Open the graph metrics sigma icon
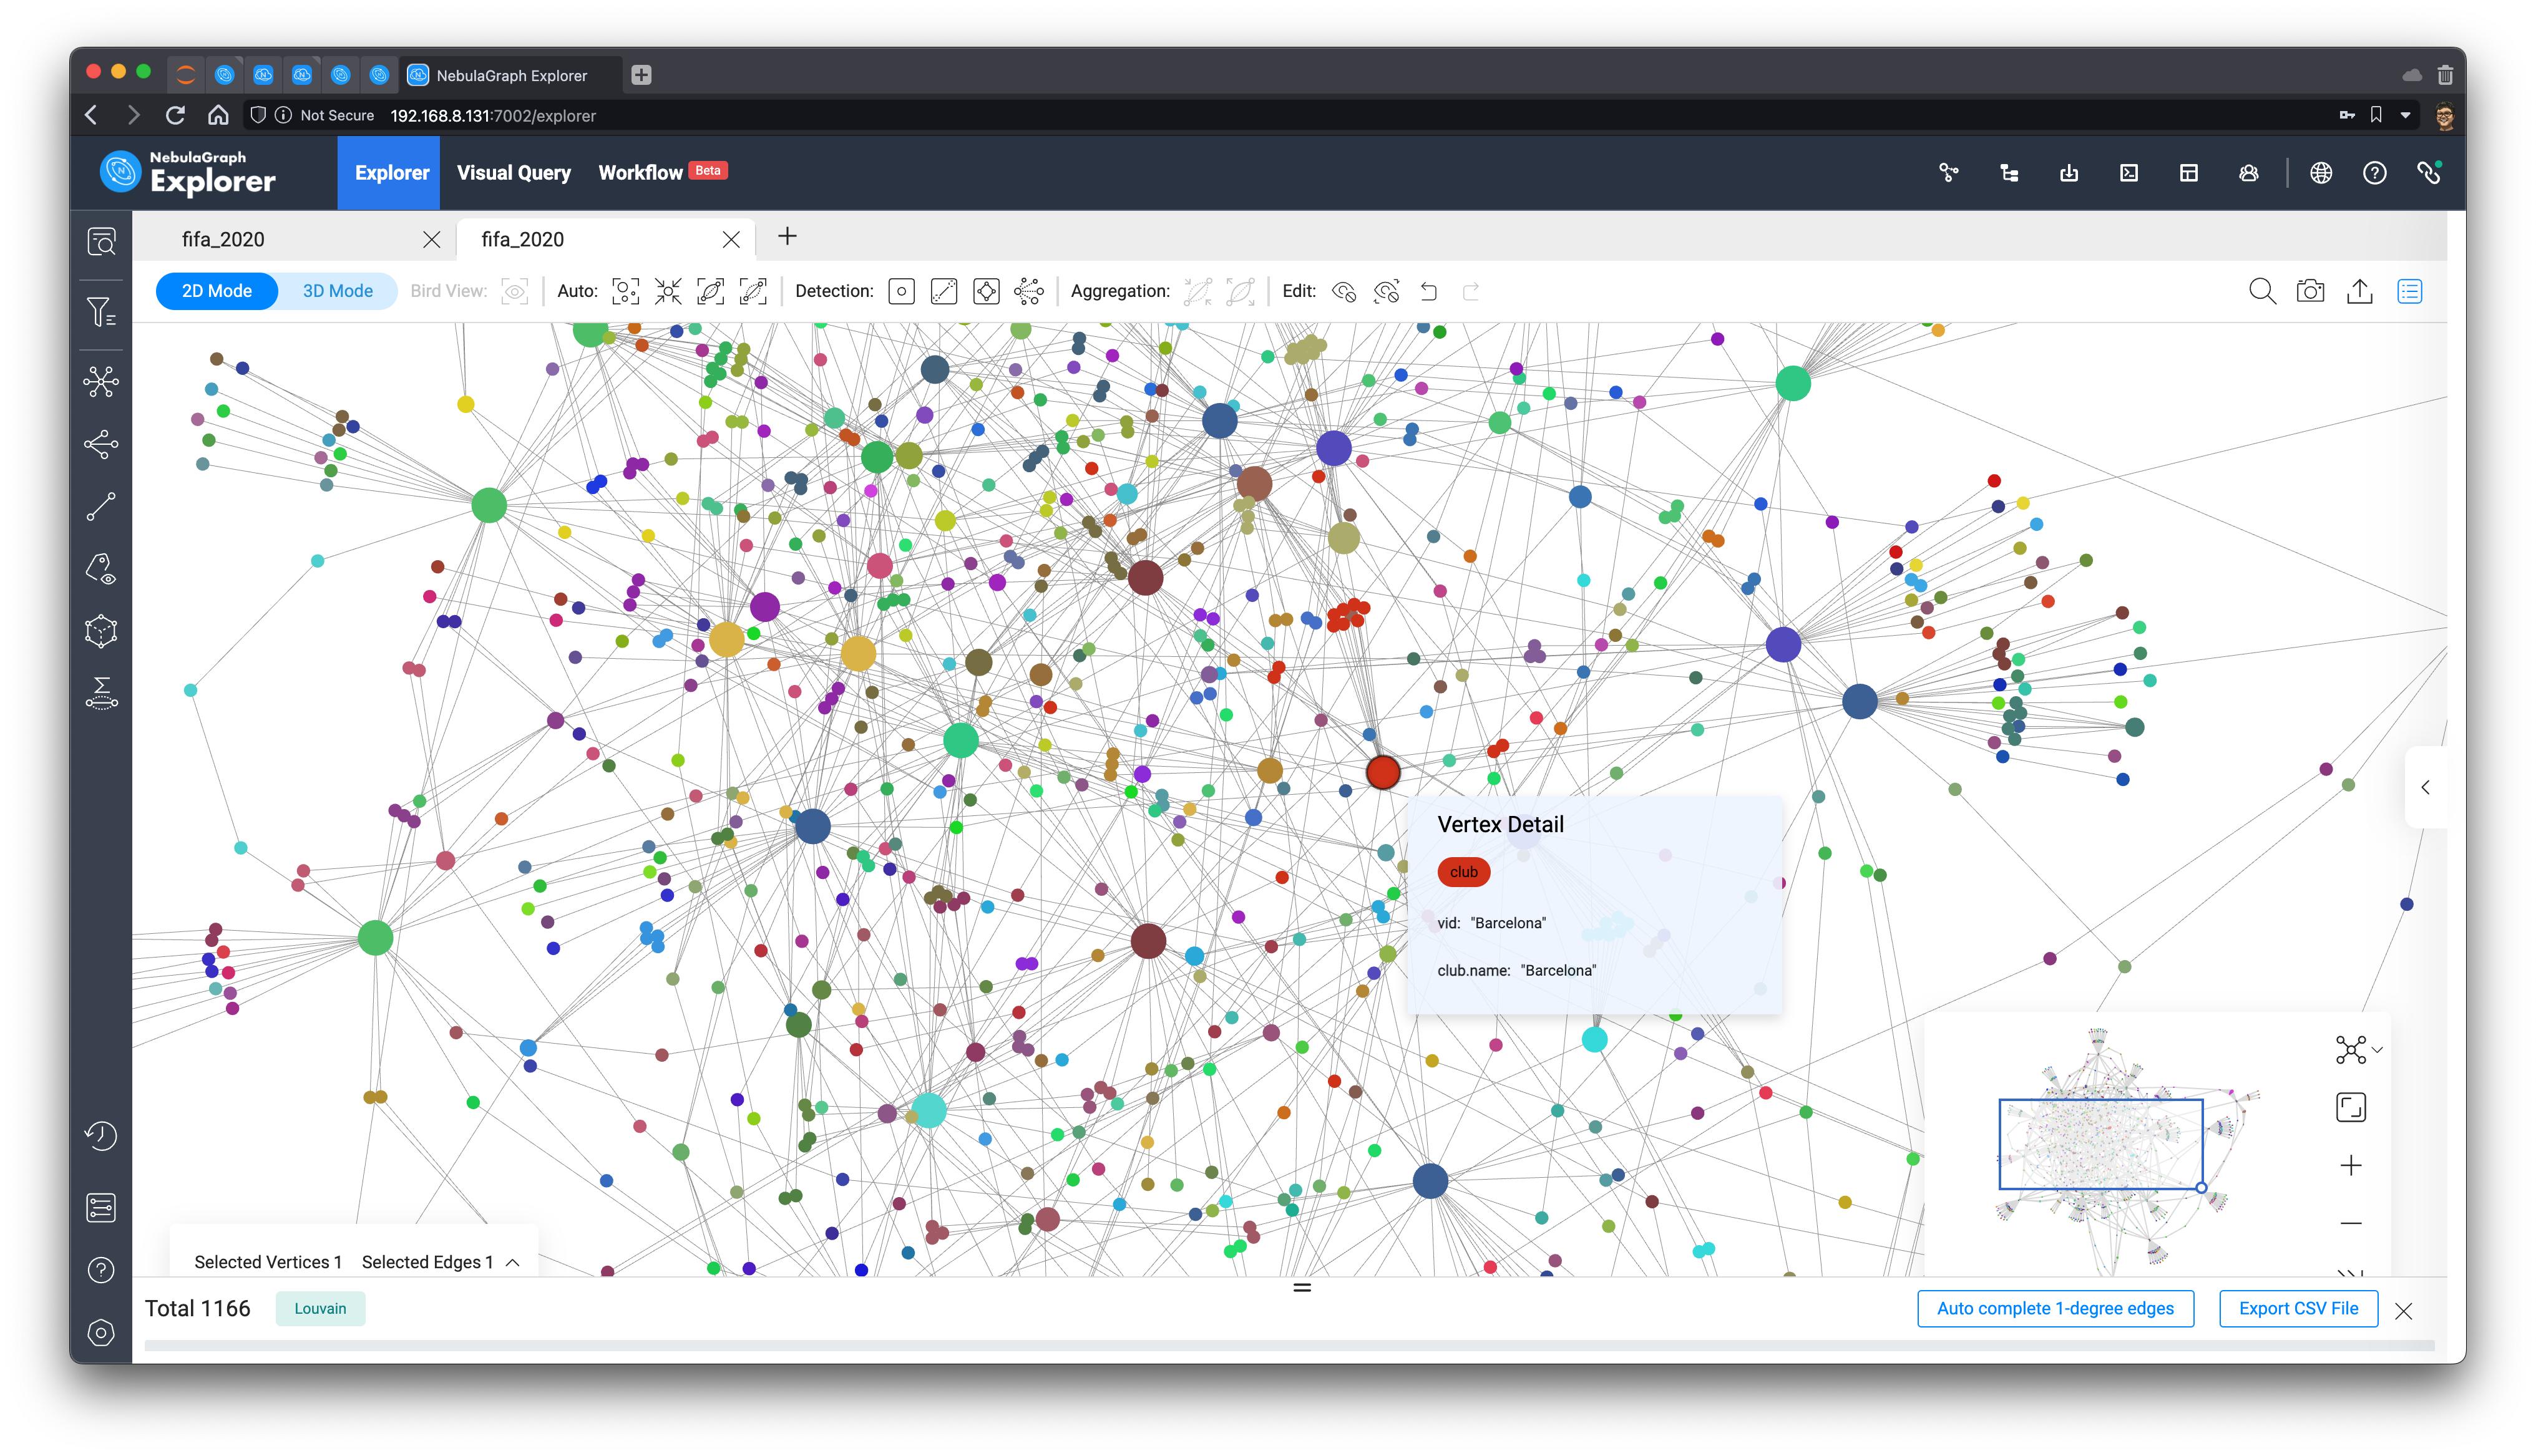Viewport: 2536px width, 1456px height. [x=101, y=693]
